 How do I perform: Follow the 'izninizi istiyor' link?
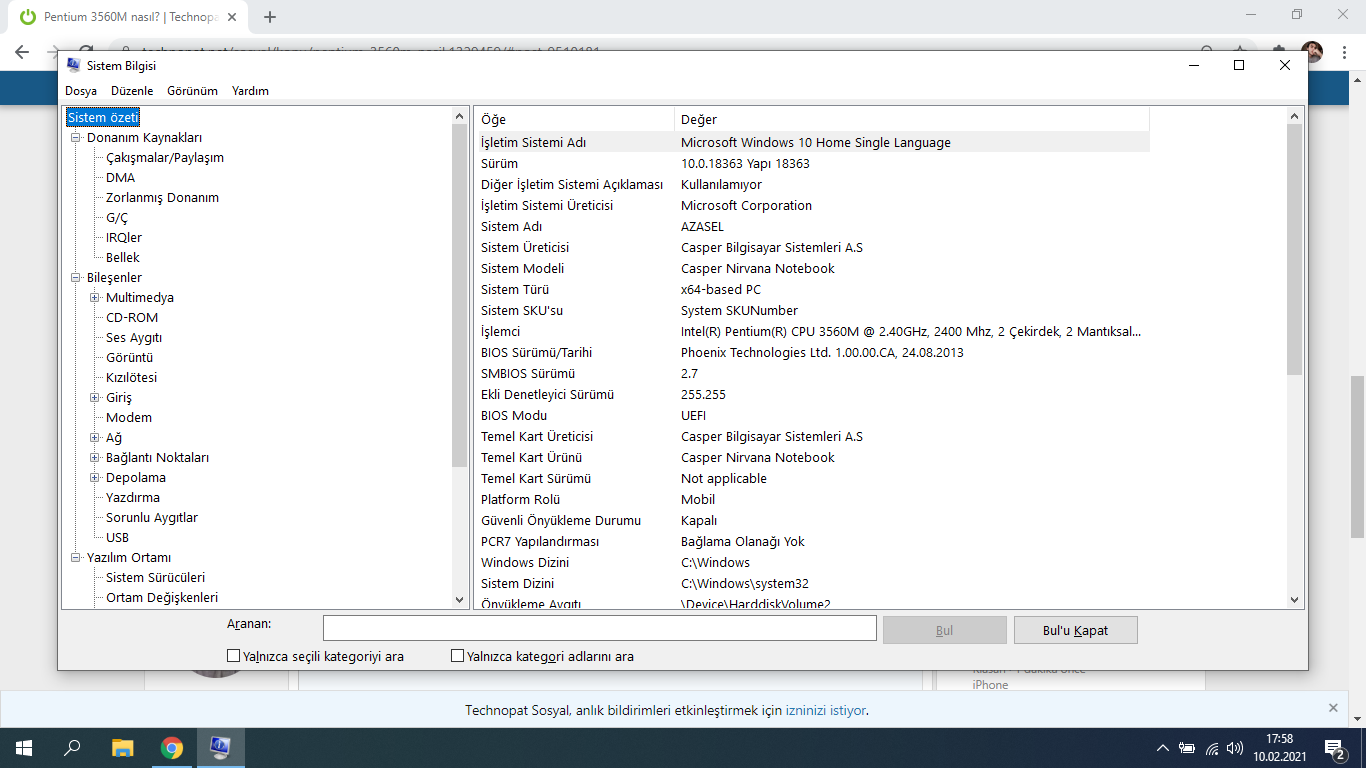pyautogui.click(x=826, y=710)
